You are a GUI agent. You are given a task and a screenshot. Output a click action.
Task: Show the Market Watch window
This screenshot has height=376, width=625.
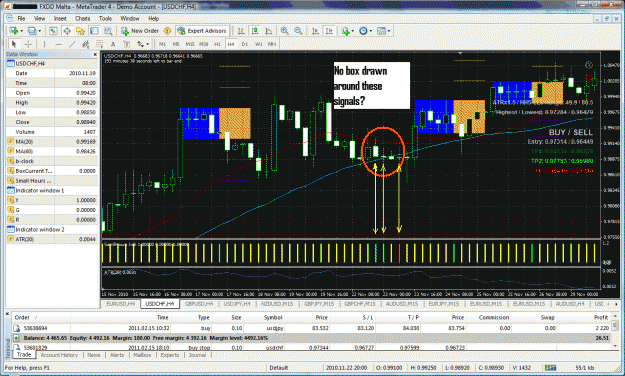click(53, 31)
